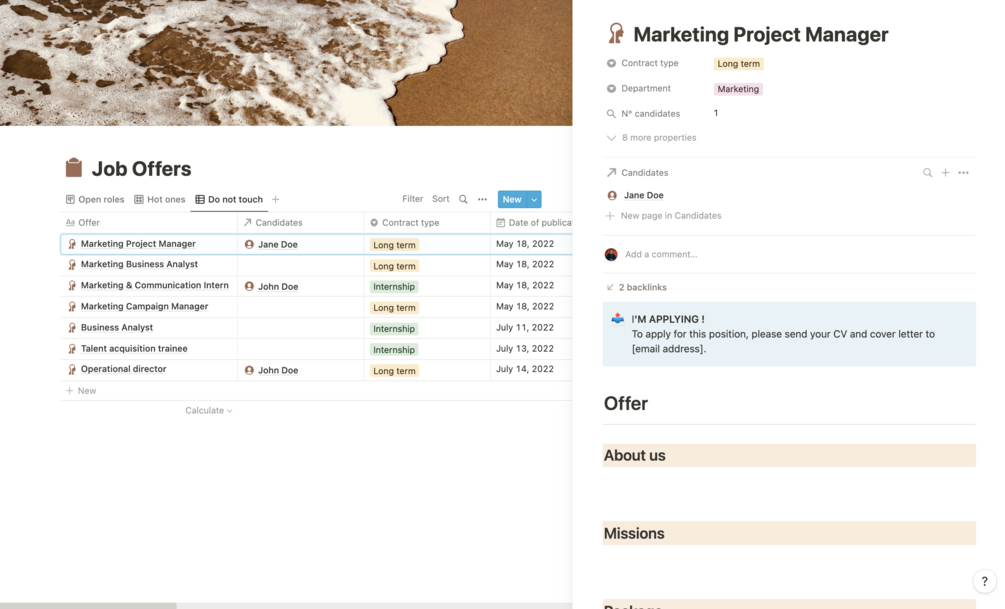Open Candidates property more options
Image resolution: width=1005 pixels, height=609 pixels.
tap(963, 173)
